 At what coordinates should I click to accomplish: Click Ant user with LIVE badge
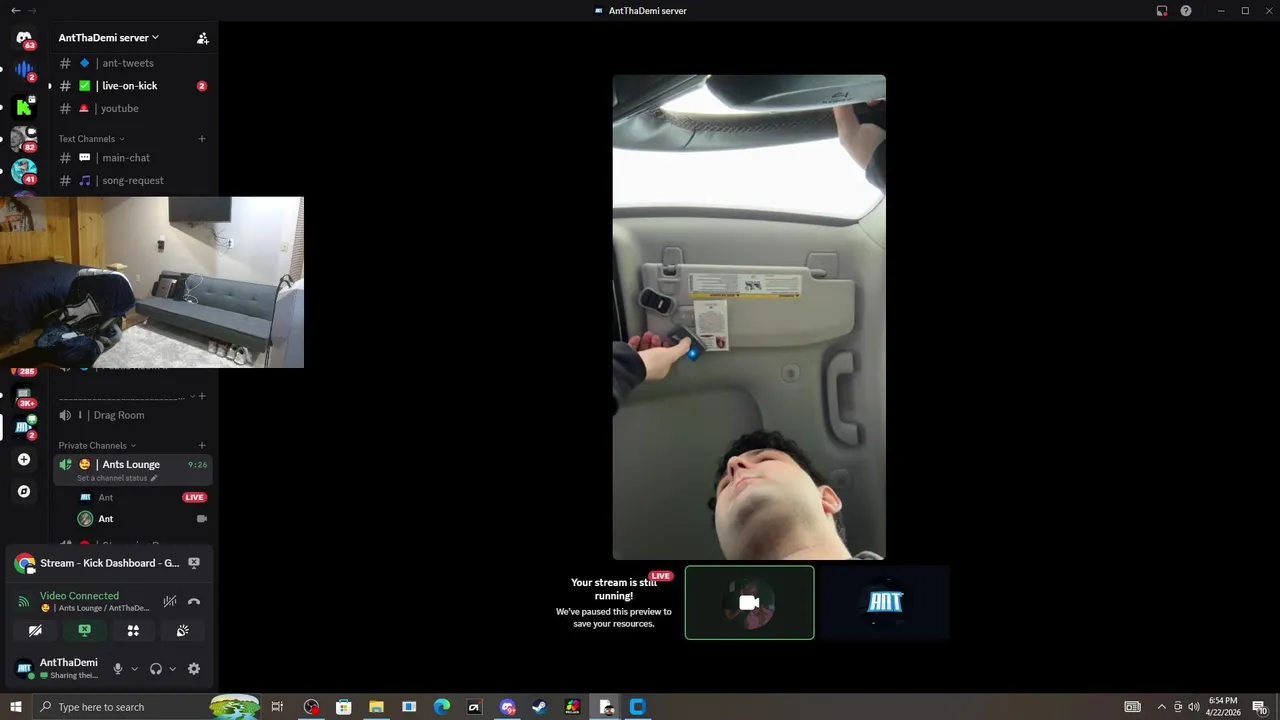coord(132,497)
